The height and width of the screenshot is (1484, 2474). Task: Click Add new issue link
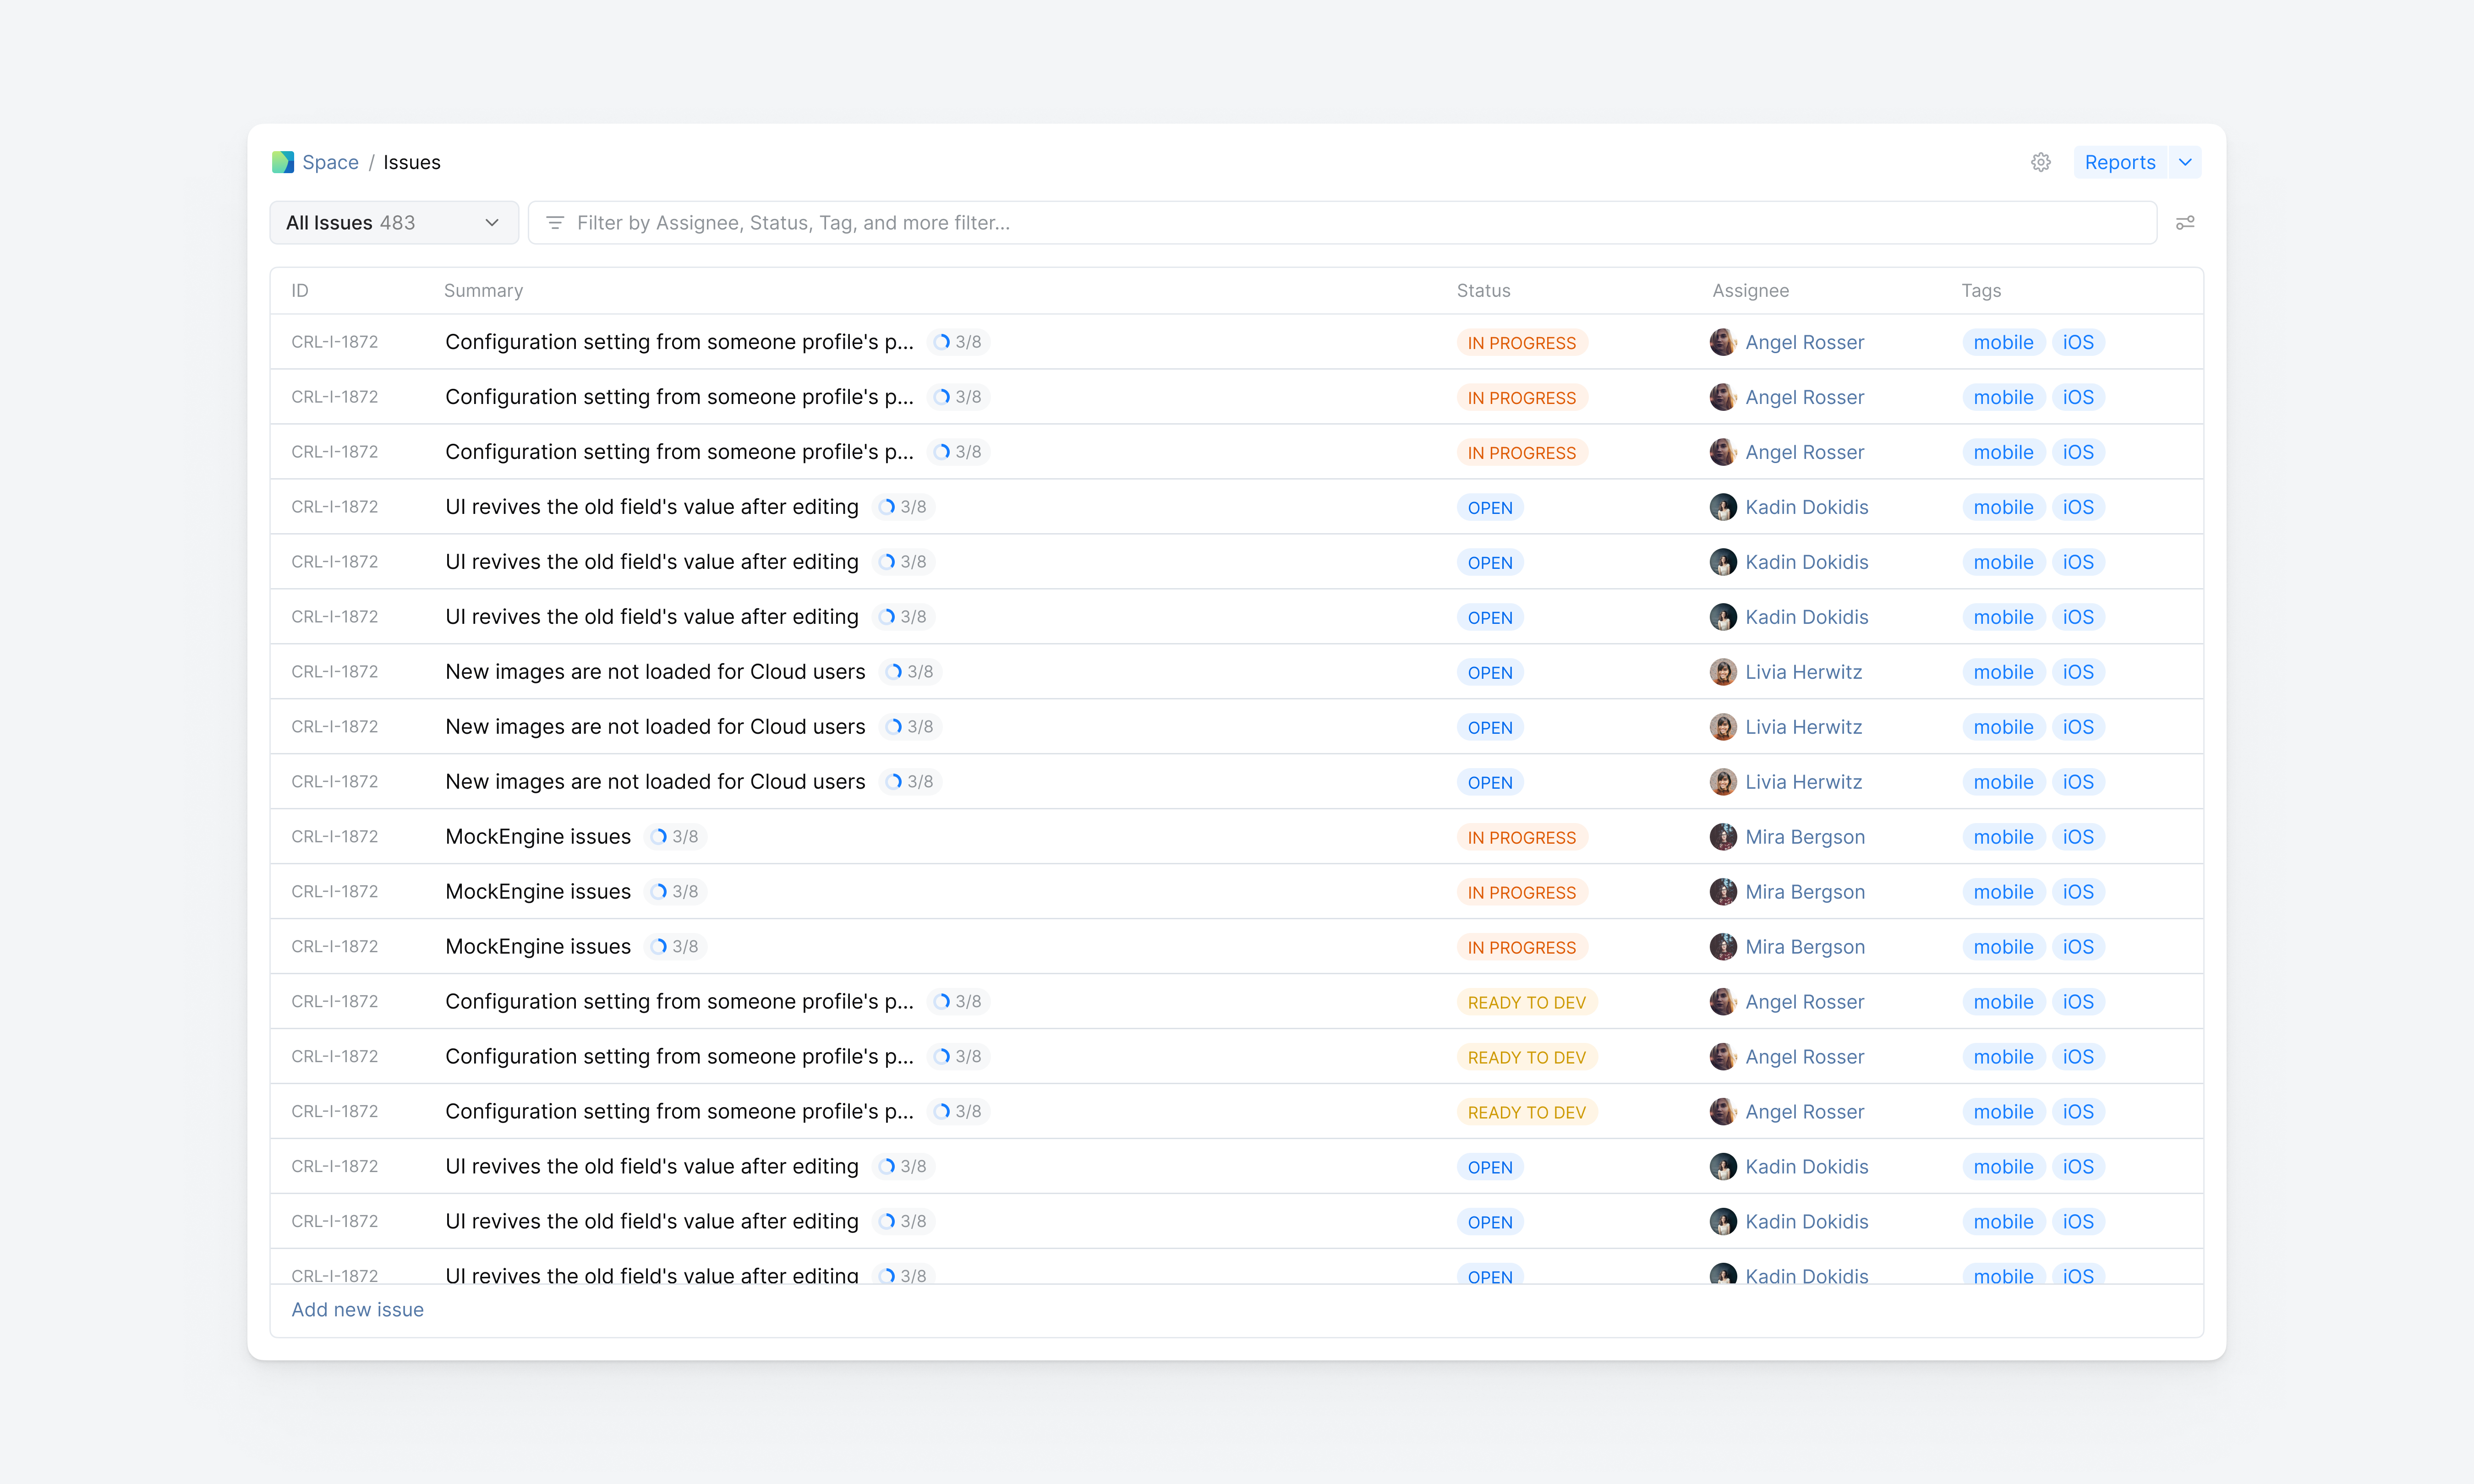click(x=357, y=1309)
